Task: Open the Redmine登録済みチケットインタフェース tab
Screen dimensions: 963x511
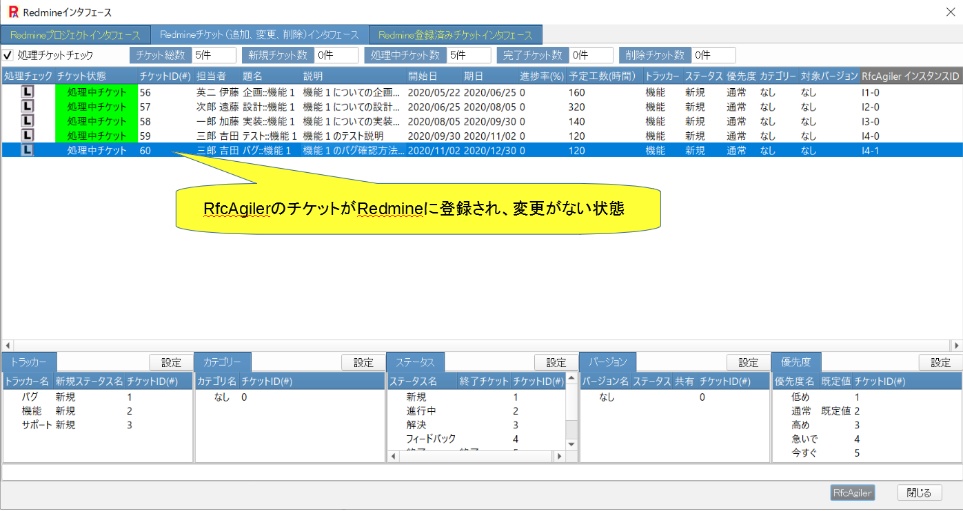Action: coord(455,35)
